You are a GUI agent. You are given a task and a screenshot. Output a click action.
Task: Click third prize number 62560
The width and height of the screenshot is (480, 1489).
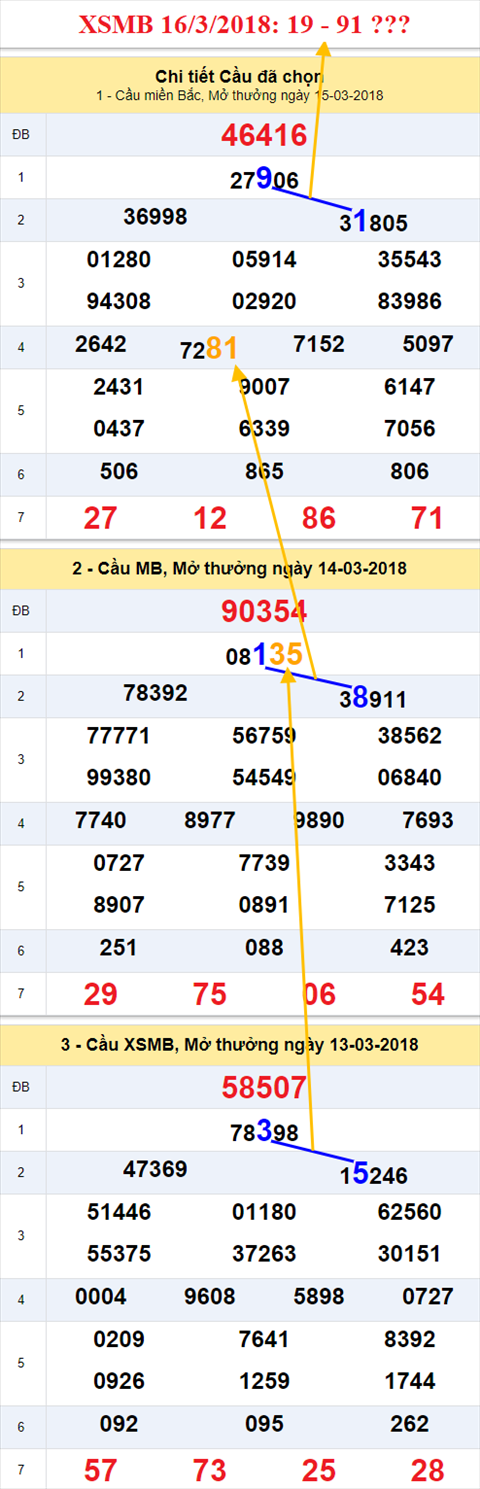(409, 1212)
